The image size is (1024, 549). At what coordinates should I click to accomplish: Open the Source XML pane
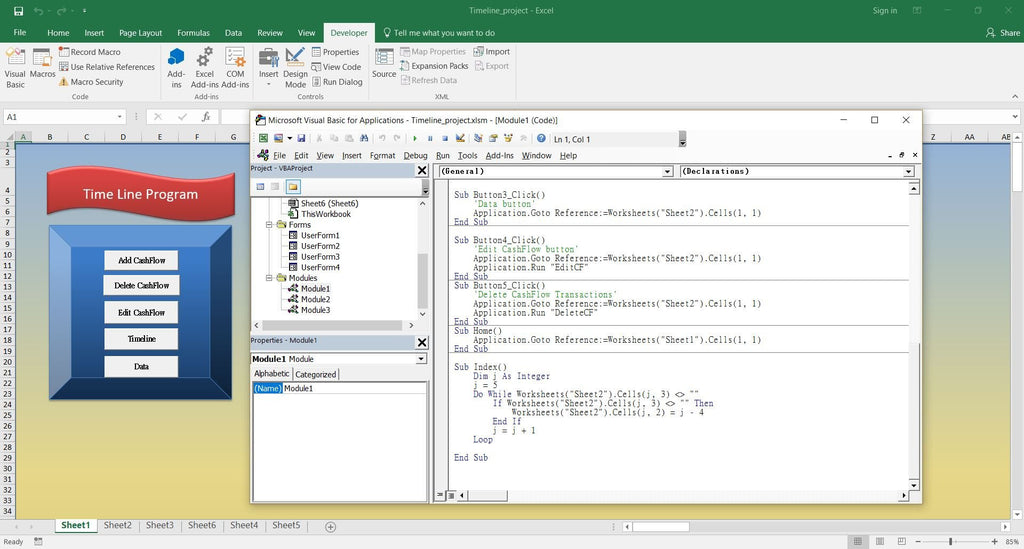(384, 63)
